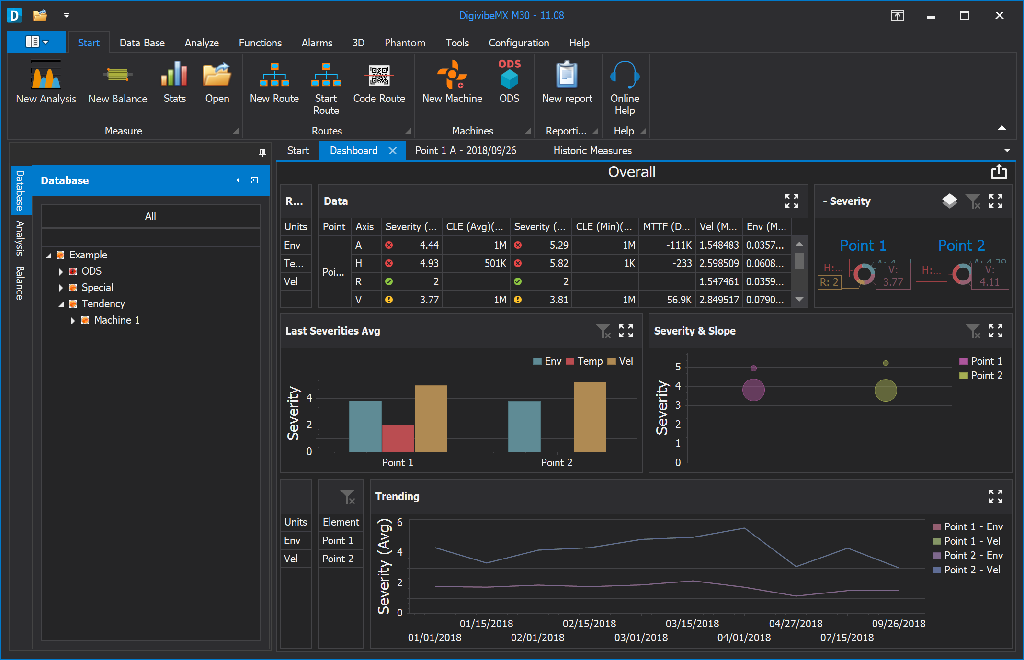
Task: Expand the Machine 1 tree node
Action: (72, 321)
